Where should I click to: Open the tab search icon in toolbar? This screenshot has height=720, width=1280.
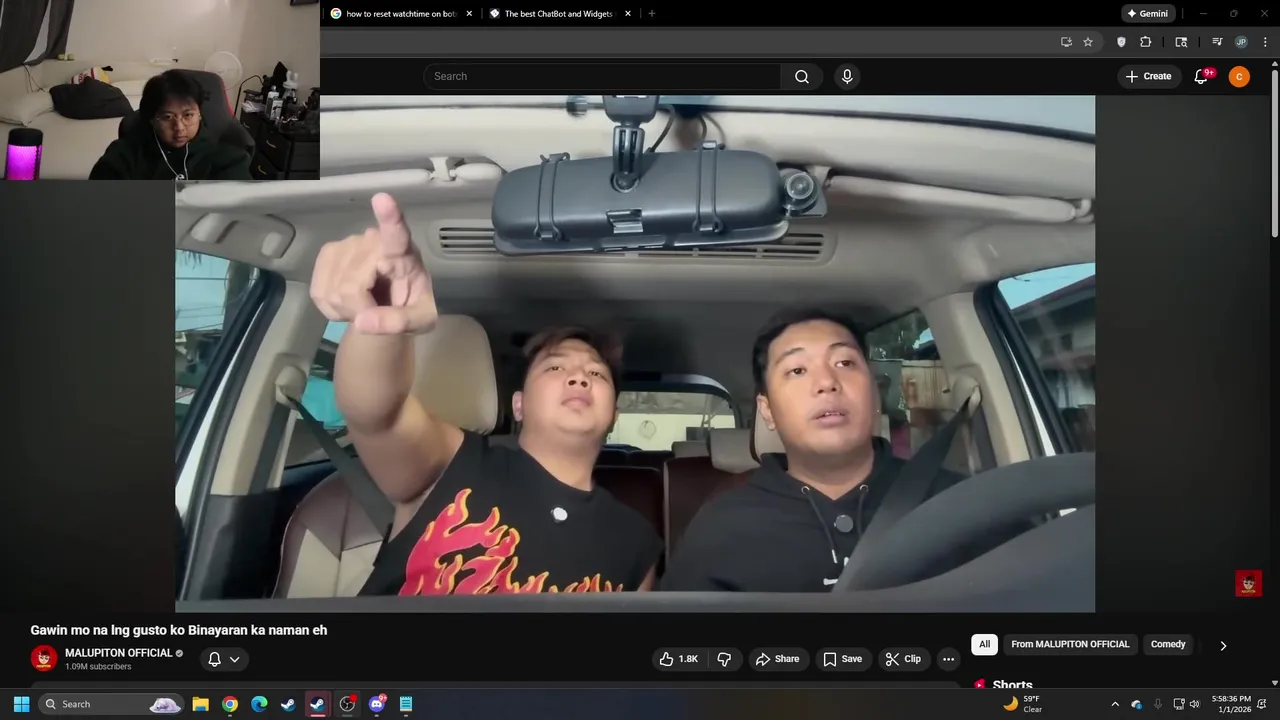pyautogui.click(x=1181, y=42)
